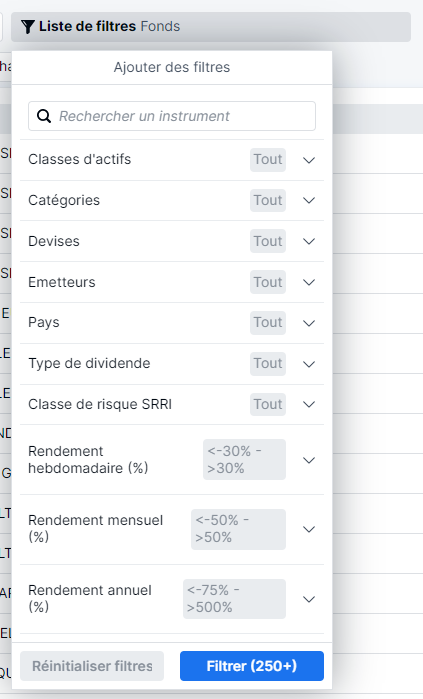Expand Rendement annuel chevron
Viewport: 423px width, 699px height.
point(309,599)
